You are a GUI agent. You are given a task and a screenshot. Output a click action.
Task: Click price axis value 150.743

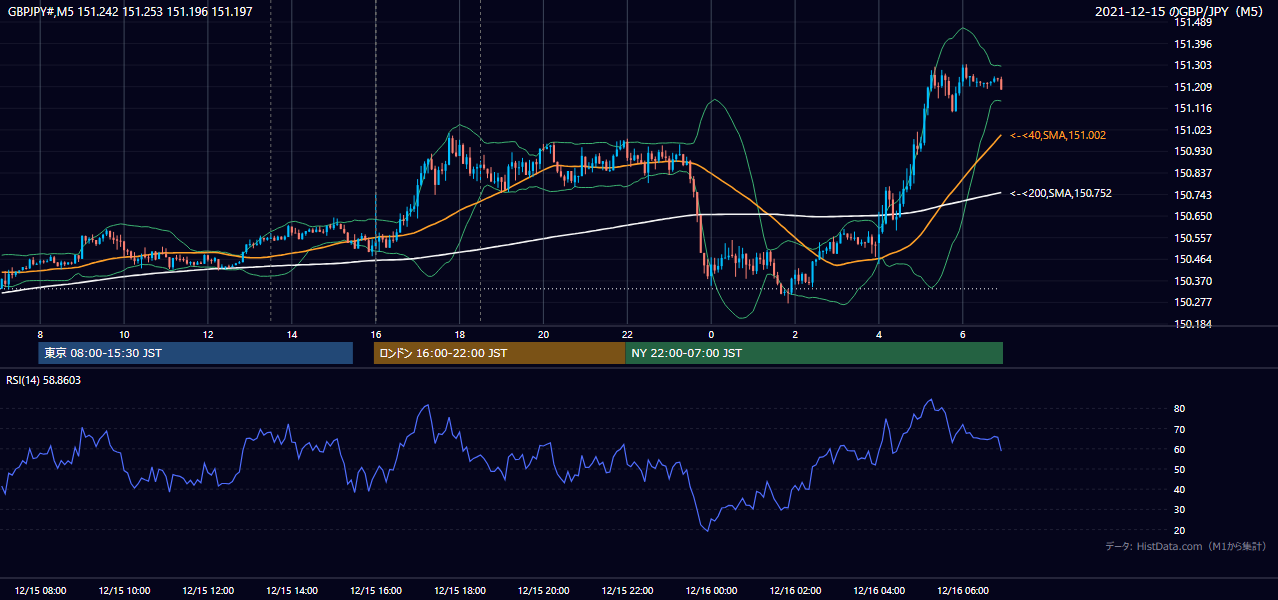1193,195
